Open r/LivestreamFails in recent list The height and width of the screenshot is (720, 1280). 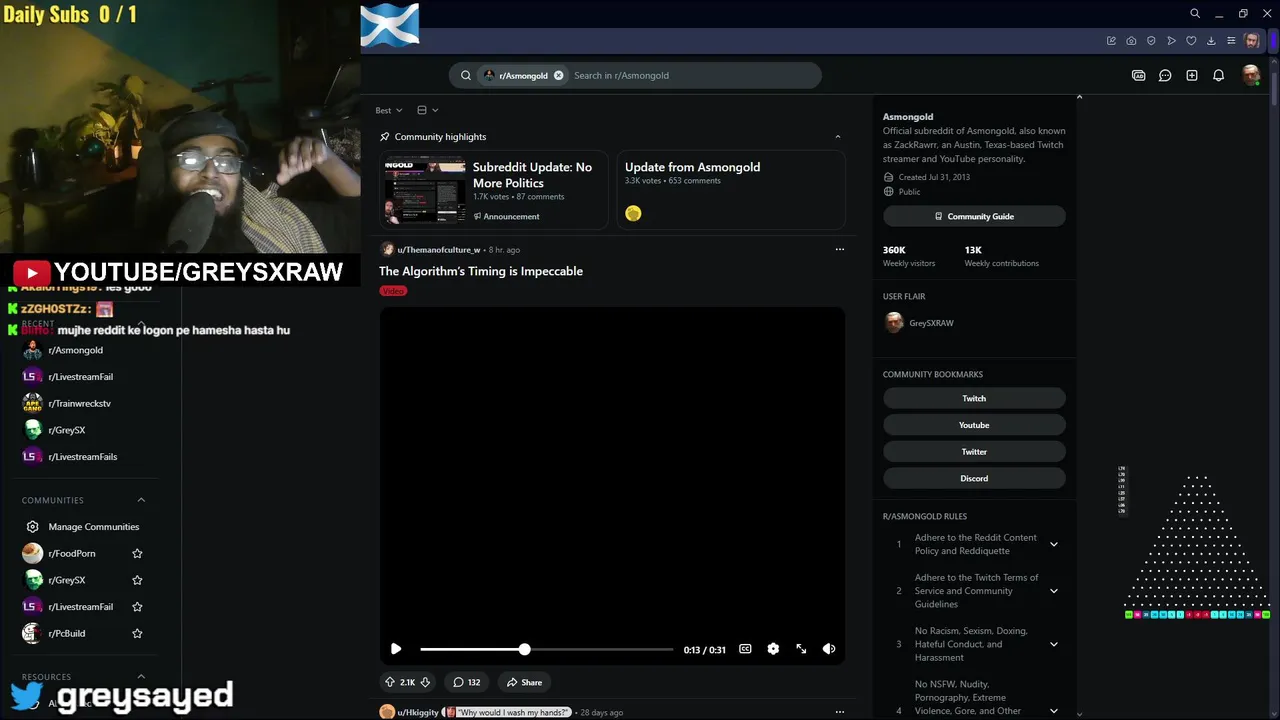[x=82, y=456]
